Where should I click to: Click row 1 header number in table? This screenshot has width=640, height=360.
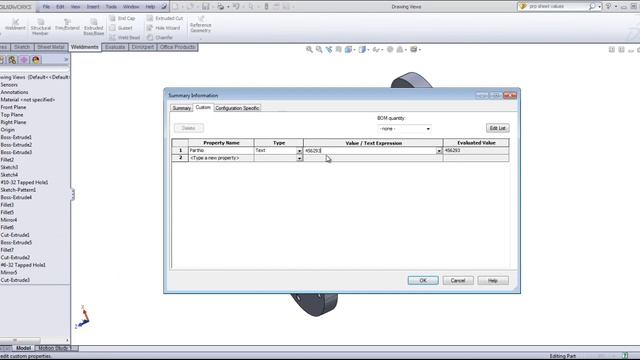click(x=180, y=151)
